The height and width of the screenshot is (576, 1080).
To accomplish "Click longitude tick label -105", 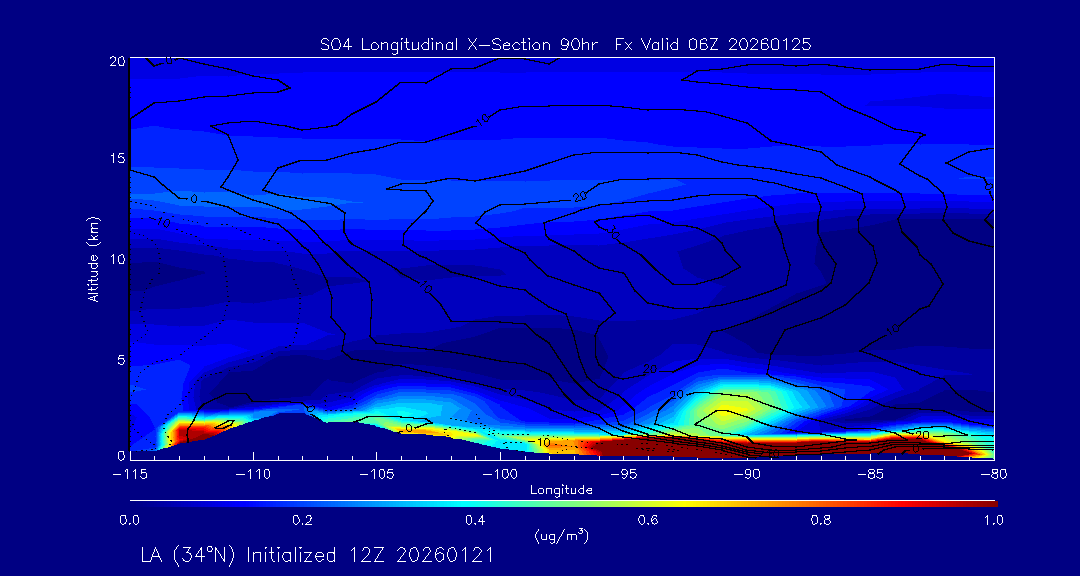I will coord(376,475).
